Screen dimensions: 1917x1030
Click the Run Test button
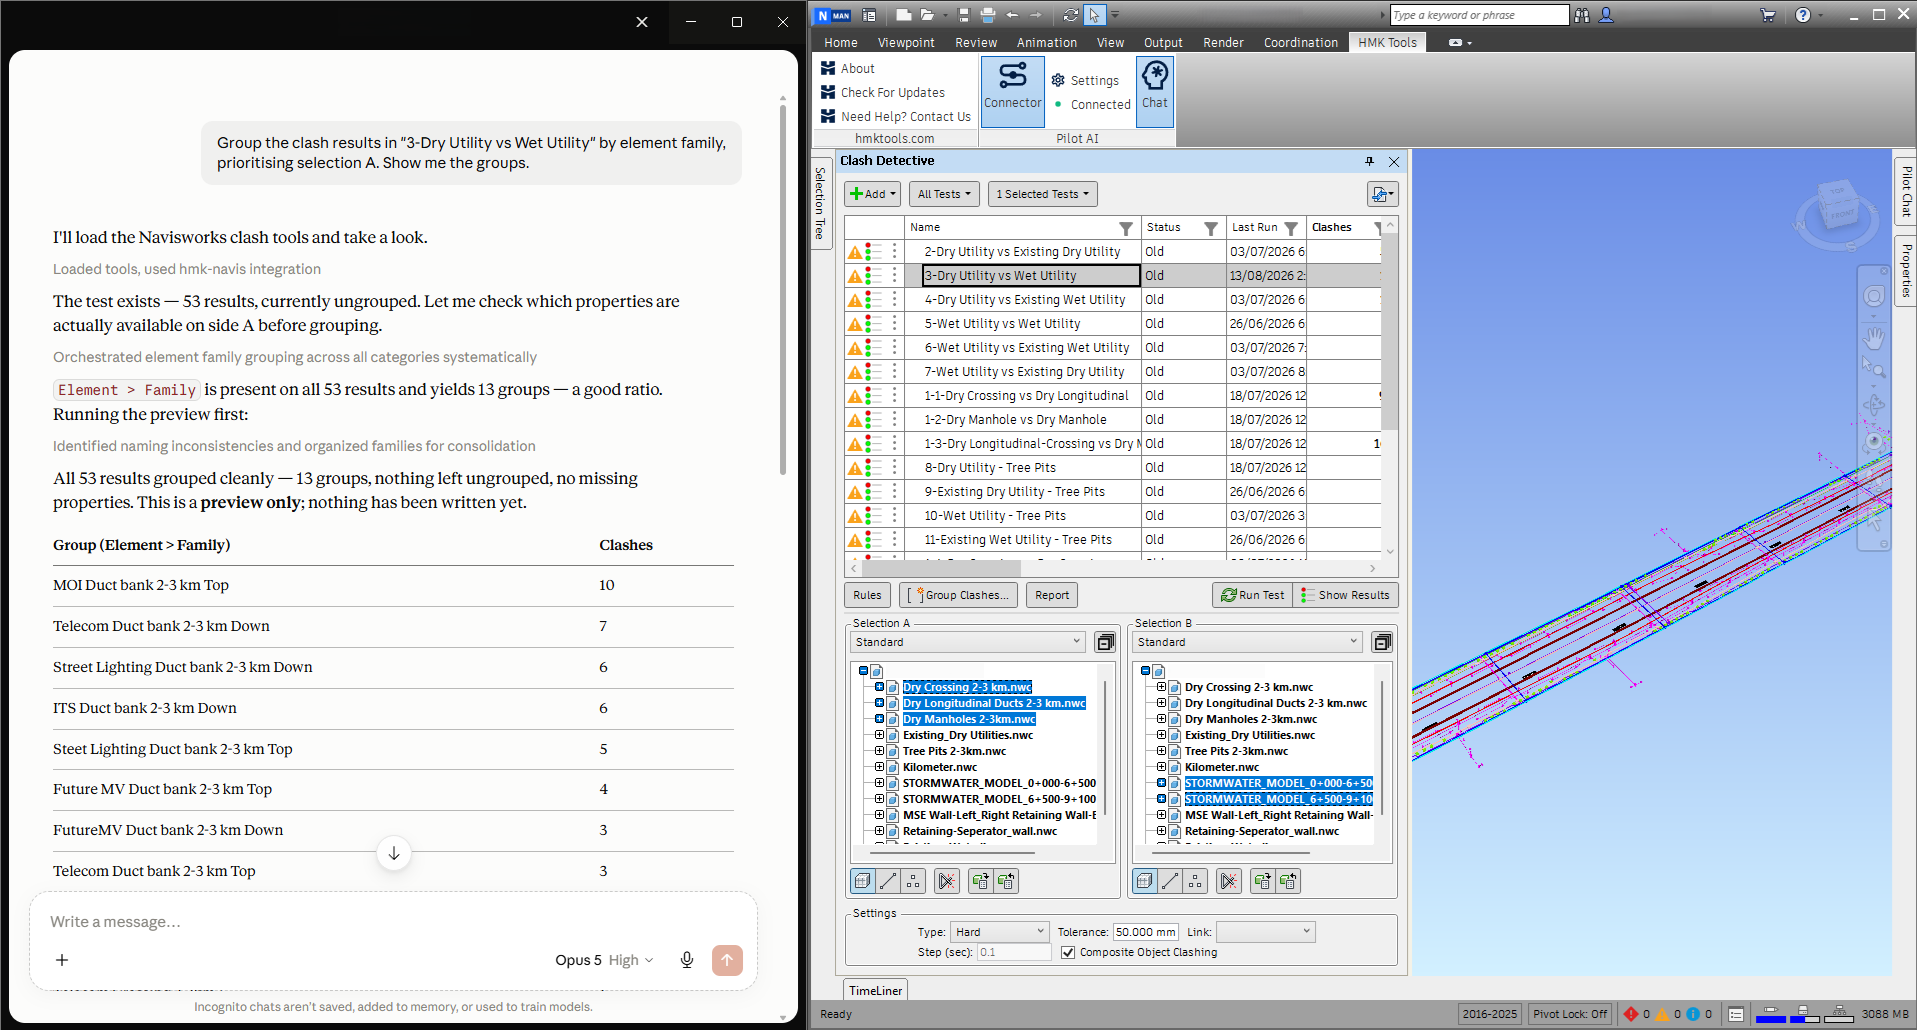click(1252, 595)
